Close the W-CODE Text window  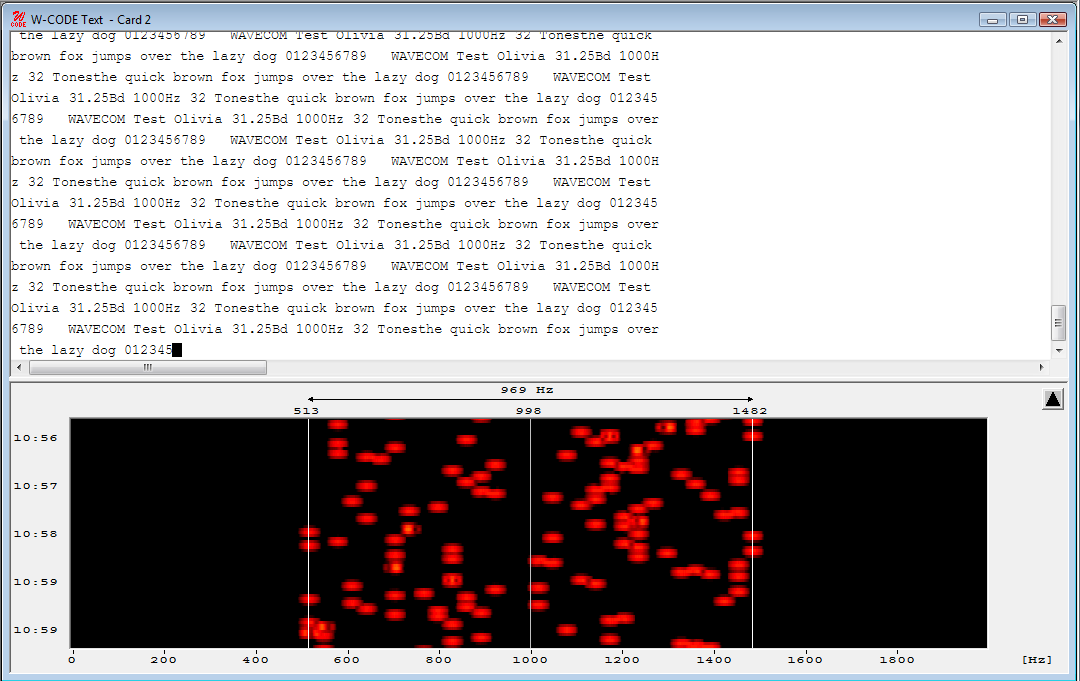[1052, 19]
